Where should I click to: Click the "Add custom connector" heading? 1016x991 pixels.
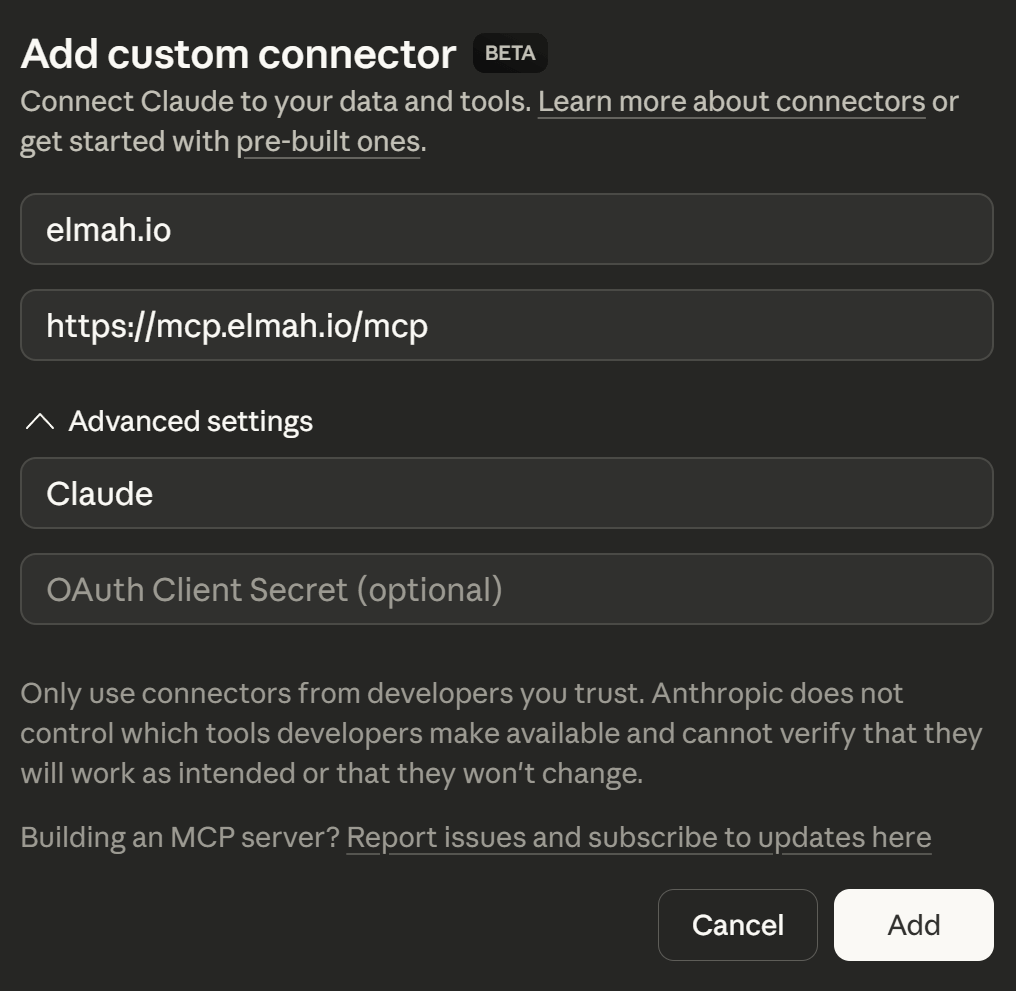coord(238,54)
